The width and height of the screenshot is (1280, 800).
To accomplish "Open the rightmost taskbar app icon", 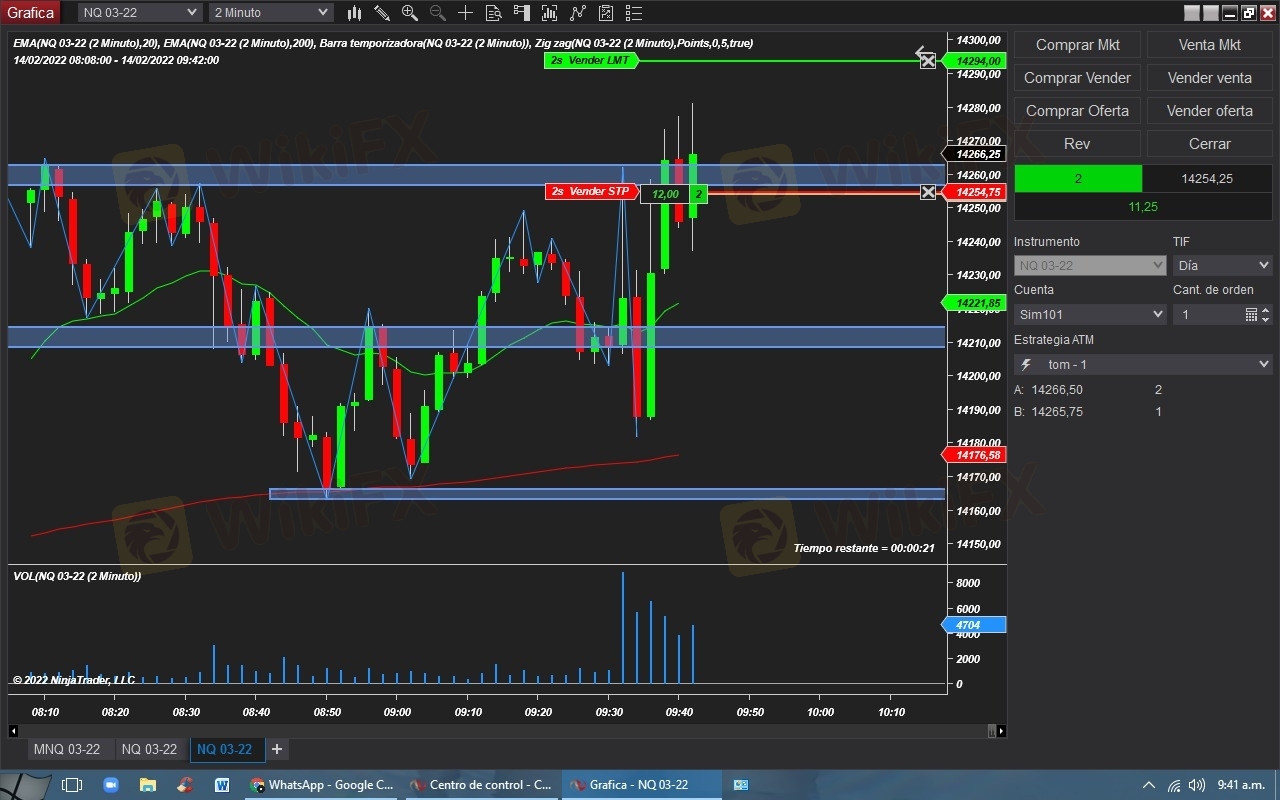I will (741, 785).
